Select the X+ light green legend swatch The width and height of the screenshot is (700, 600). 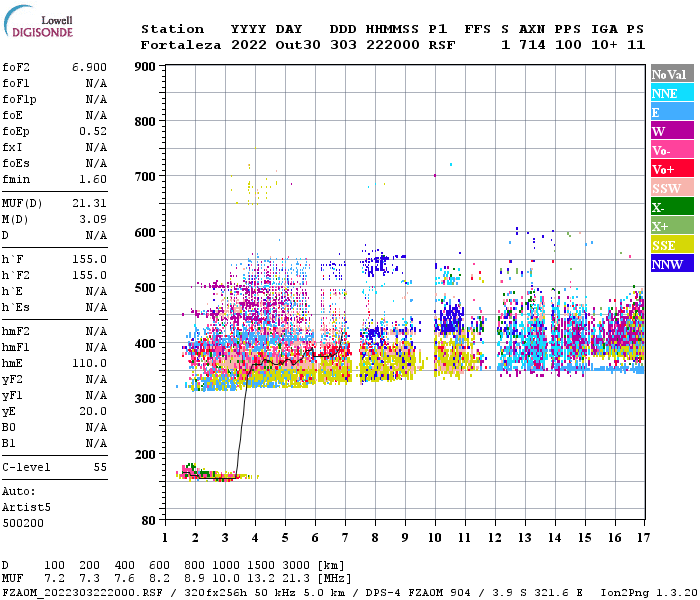click(672, 226)
